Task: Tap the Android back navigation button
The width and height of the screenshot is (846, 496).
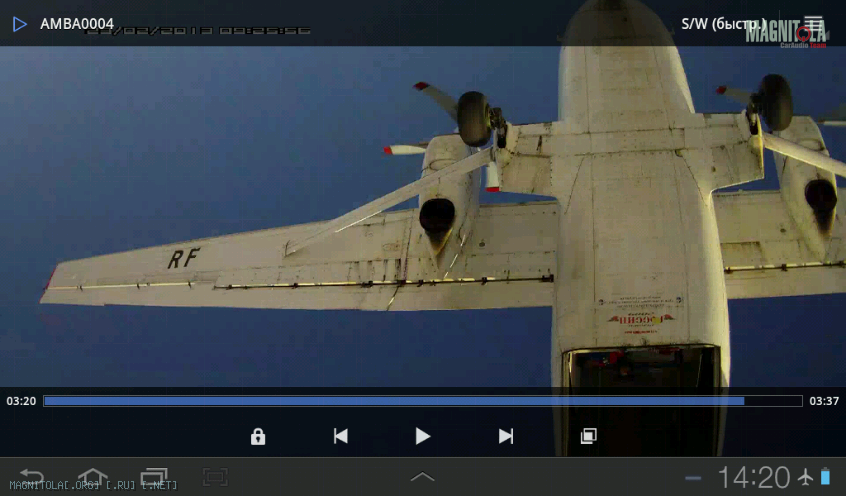Action: [x=31, y=477]
